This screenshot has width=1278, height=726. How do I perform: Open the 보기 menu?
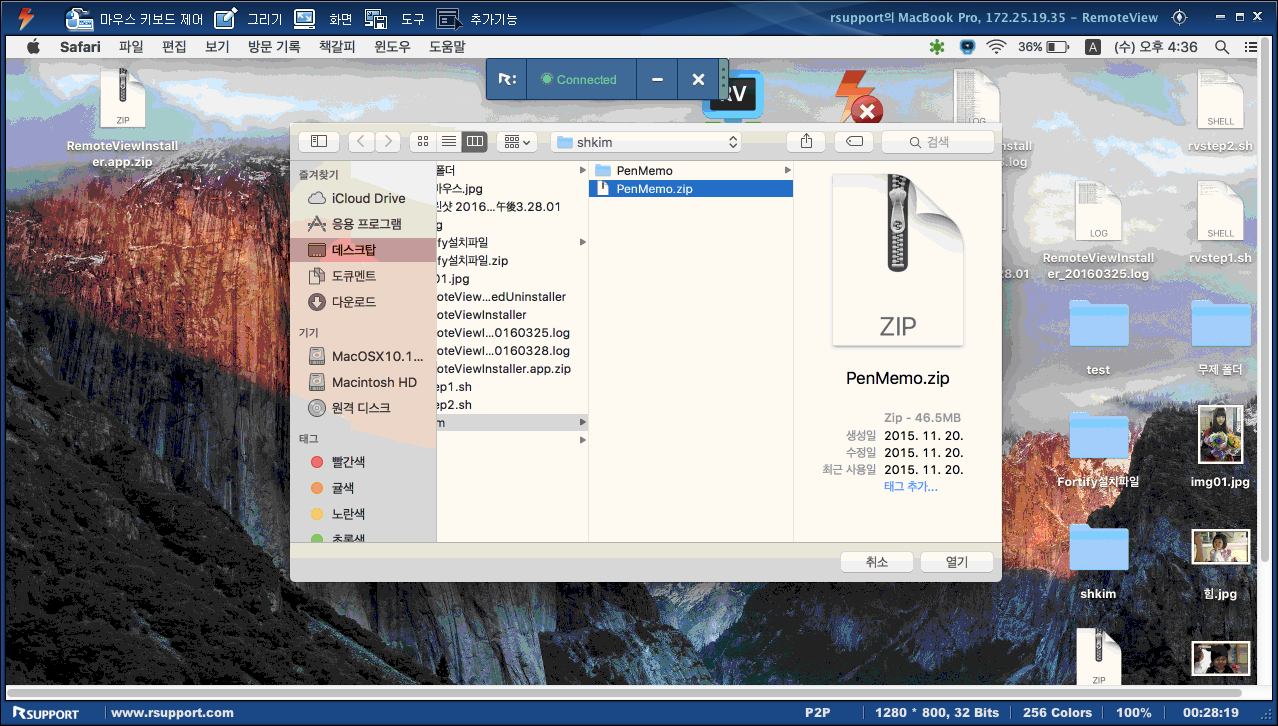(x=217, y=47)
